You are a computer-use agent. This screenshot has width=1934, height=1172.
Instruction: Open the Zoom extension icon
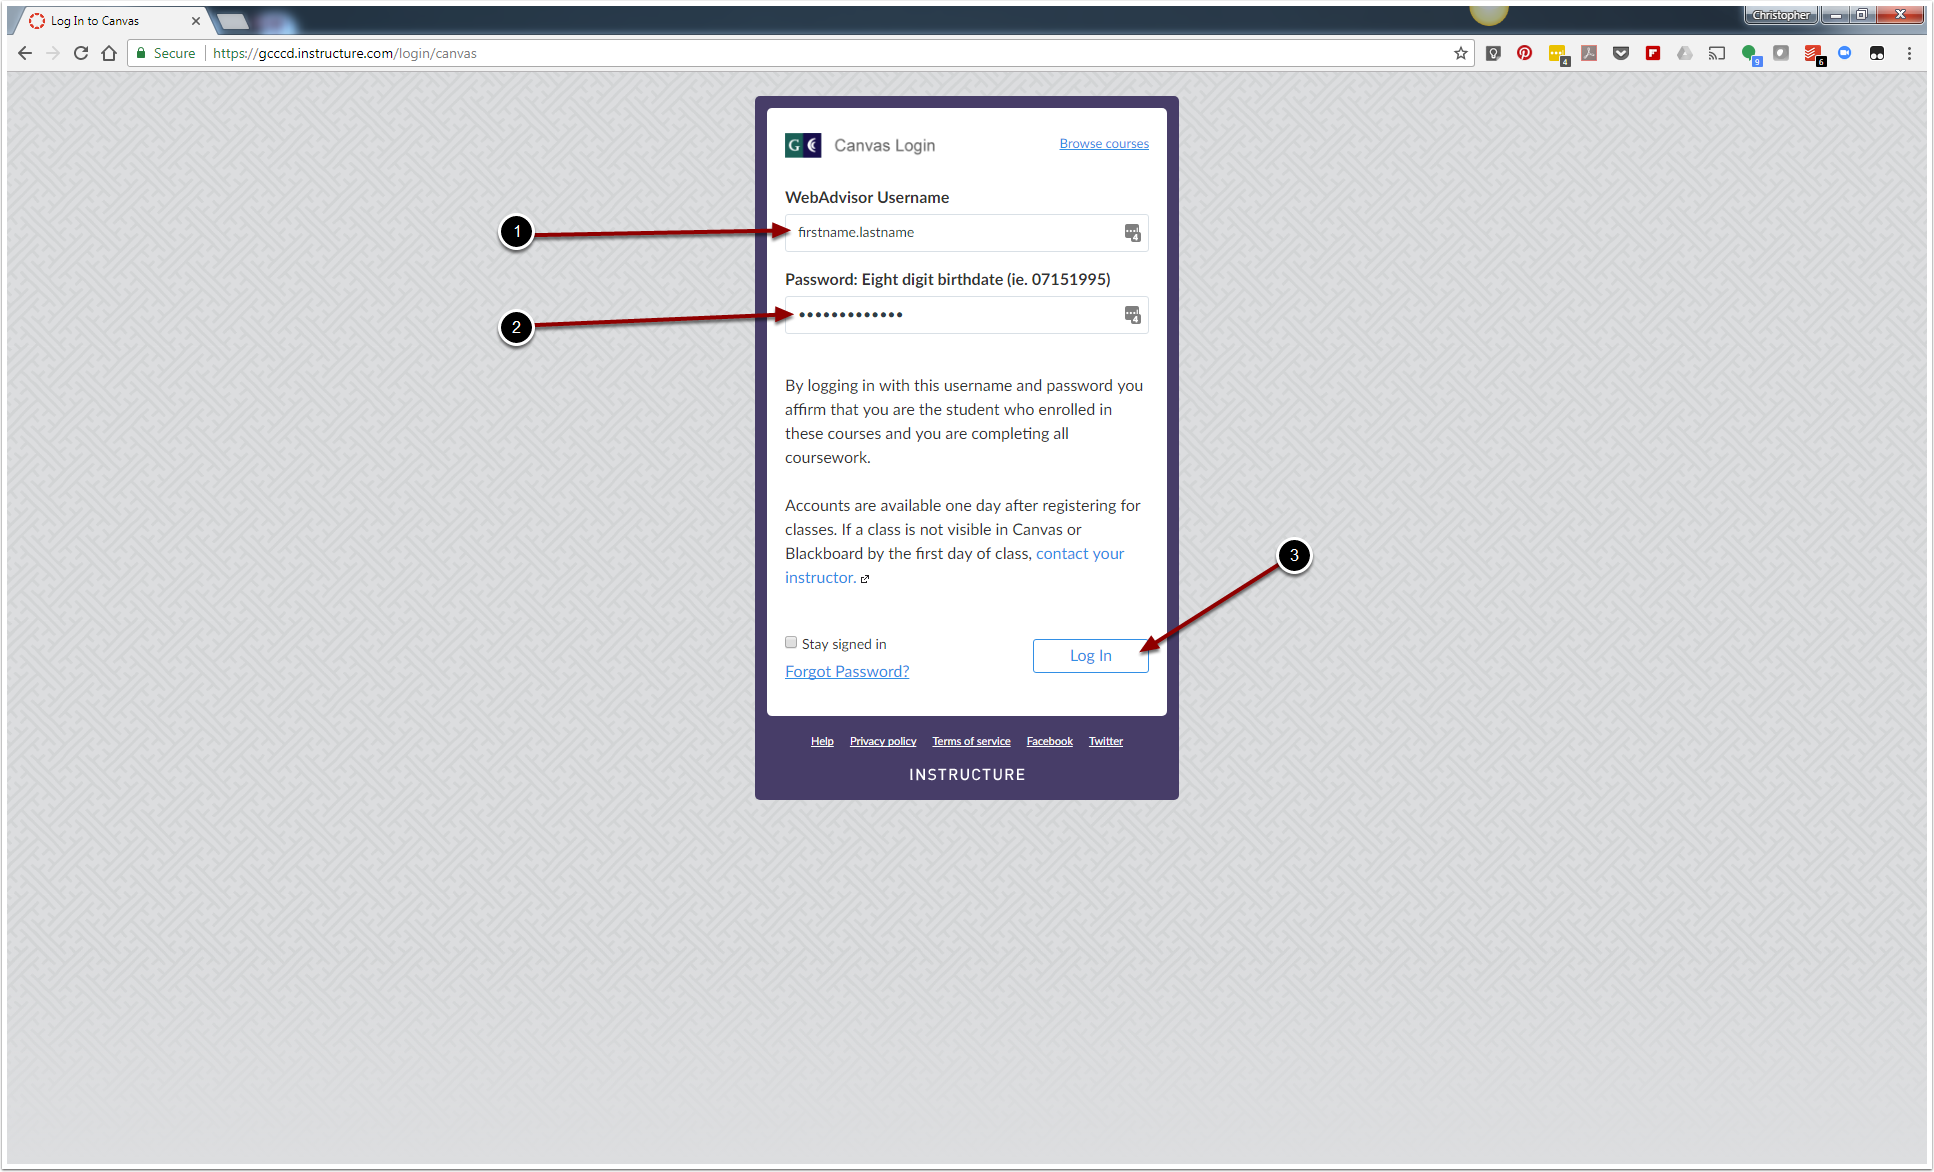pyautogui.click(x=1845, y=53)
